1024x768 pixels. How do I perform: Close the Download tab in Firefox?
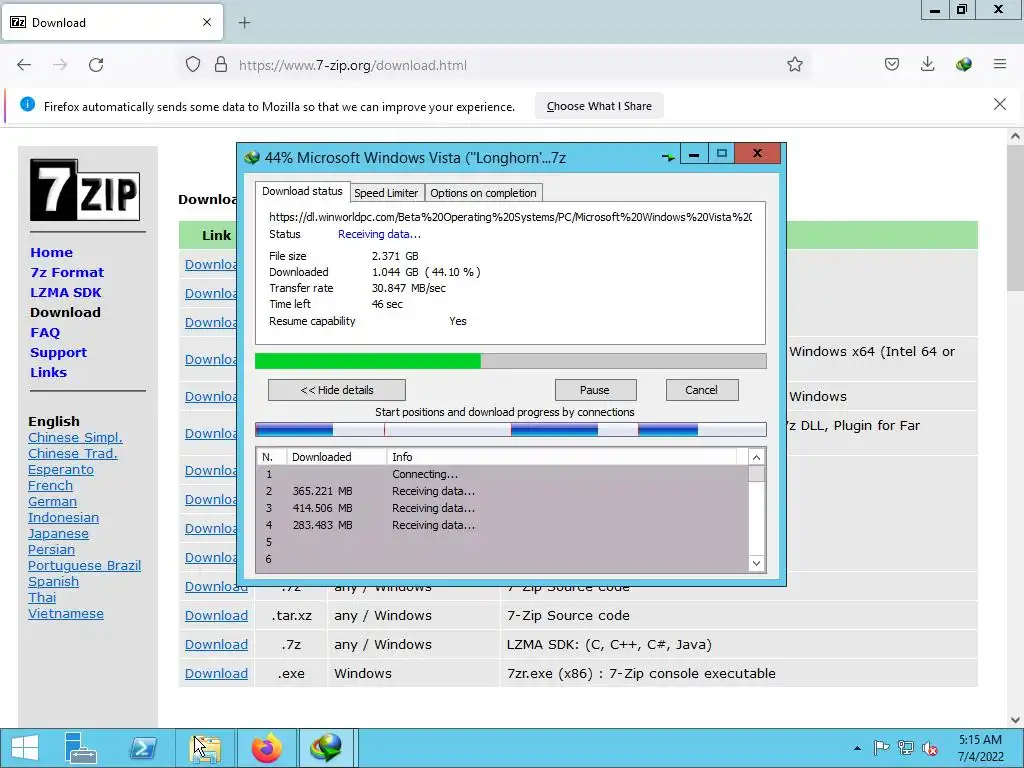[207, 22]
